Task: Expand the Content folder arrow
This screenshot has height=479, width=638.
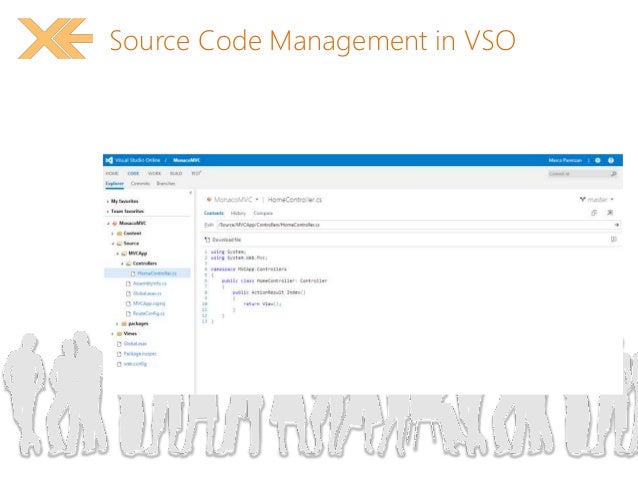Action: [113, 234]
